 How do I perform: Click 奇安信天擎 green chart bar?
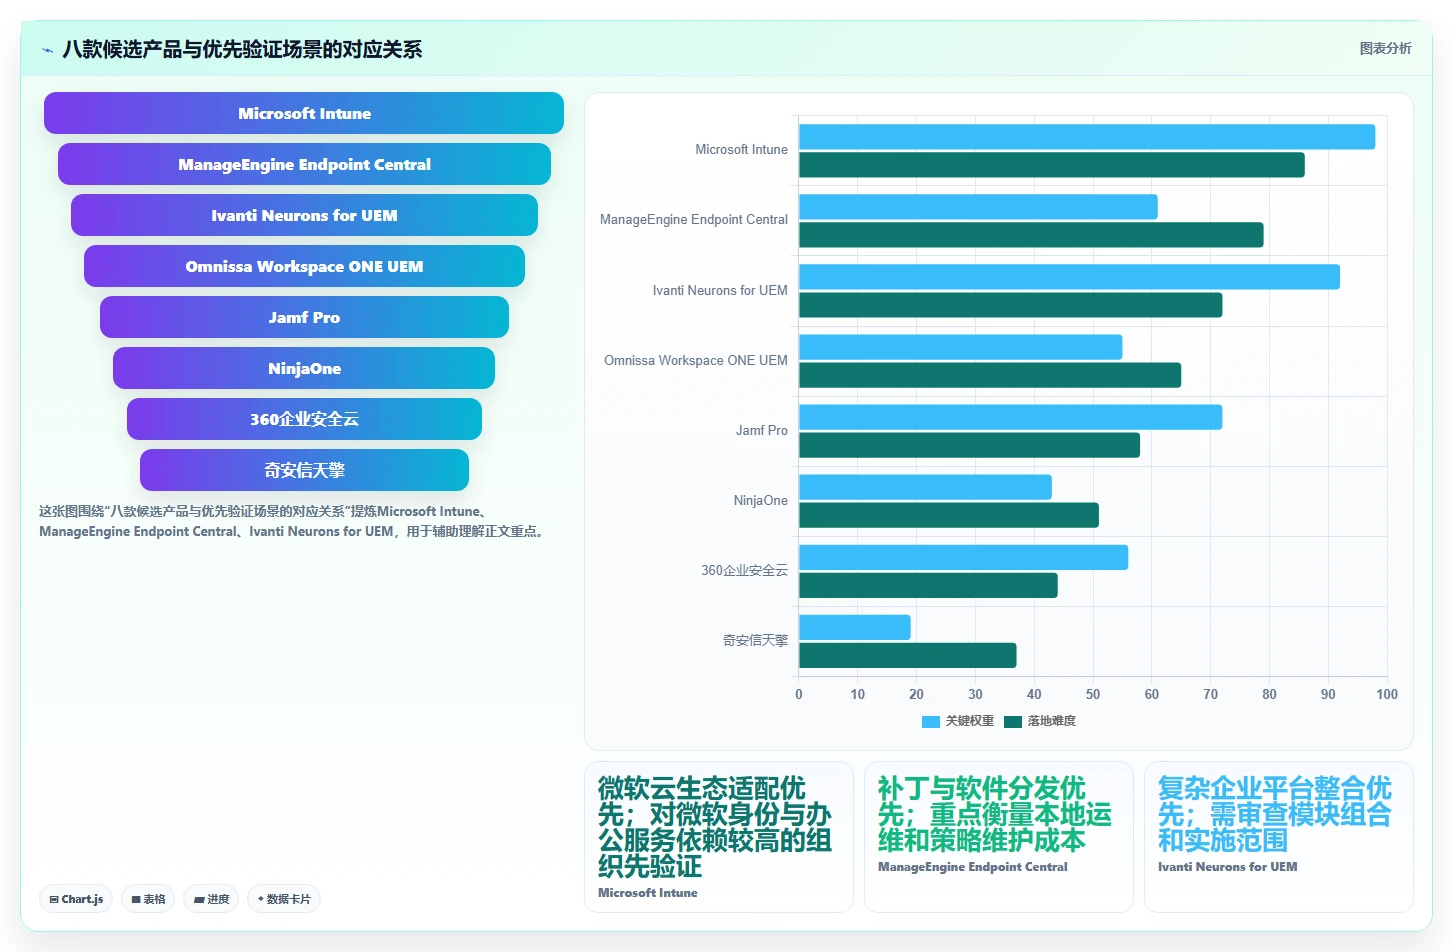(908, 655)
